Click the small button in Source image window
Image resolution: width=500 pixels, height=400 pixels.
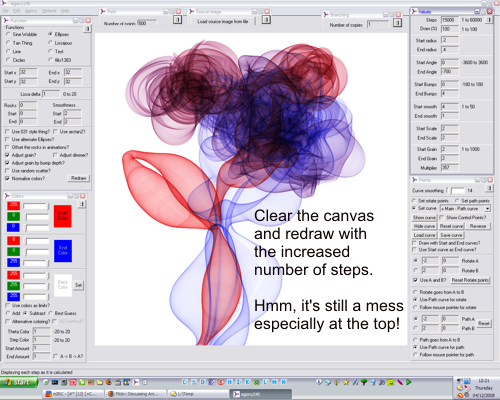(266, 20)
